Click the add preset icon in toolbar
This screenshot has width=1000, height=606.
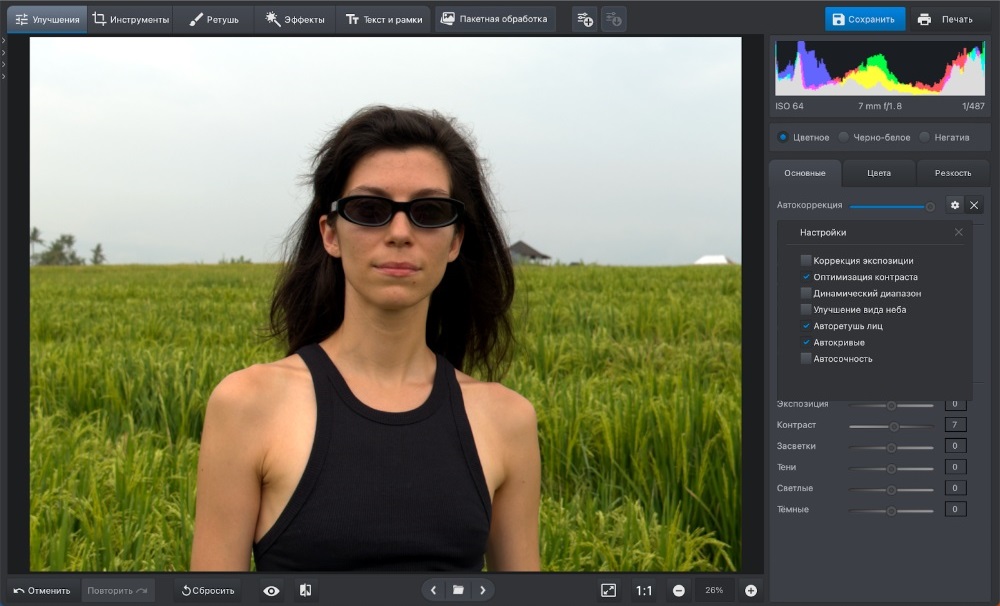(585, 19)
